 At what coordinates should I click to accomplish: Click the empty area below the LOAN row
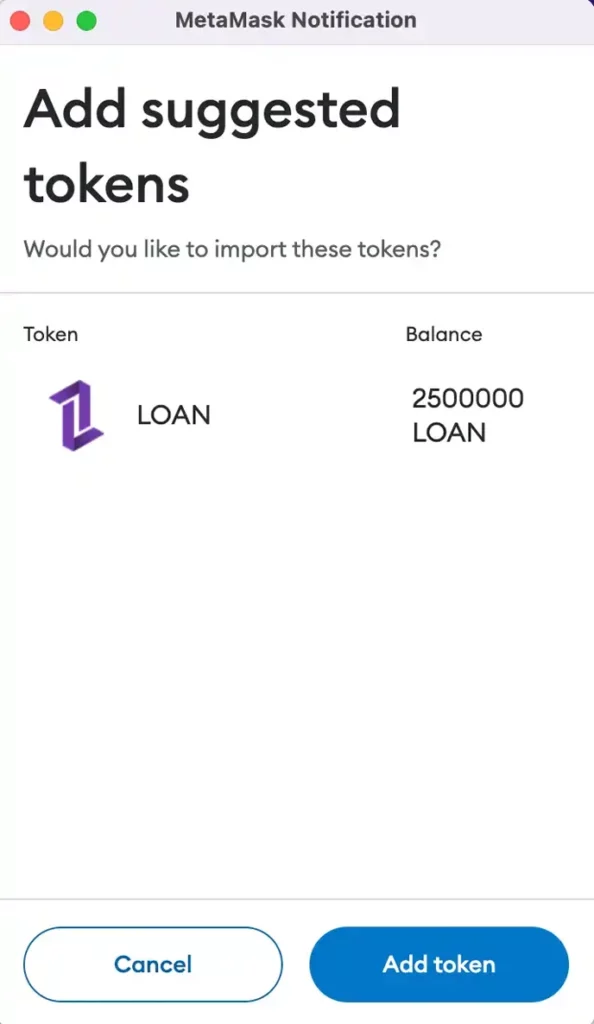[297, 673]
